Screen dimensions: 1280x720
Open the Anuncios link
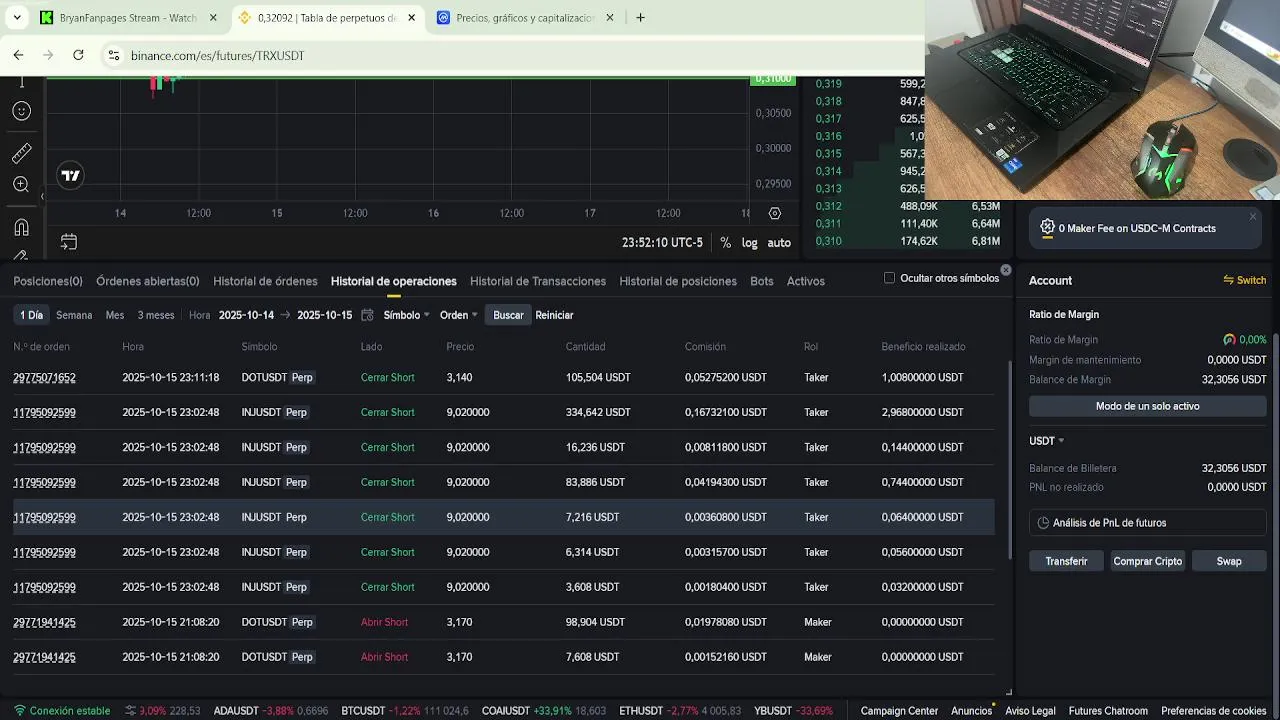[x=971, y=711]
